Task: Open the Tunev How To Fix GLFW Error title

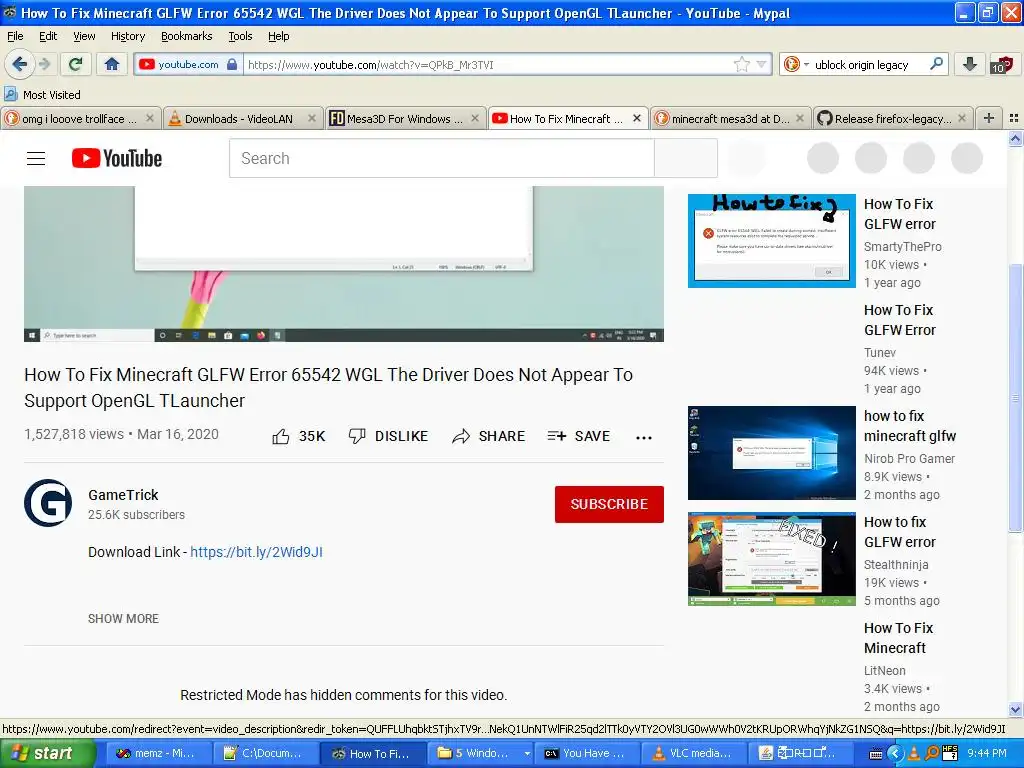Action: (900, 320)
